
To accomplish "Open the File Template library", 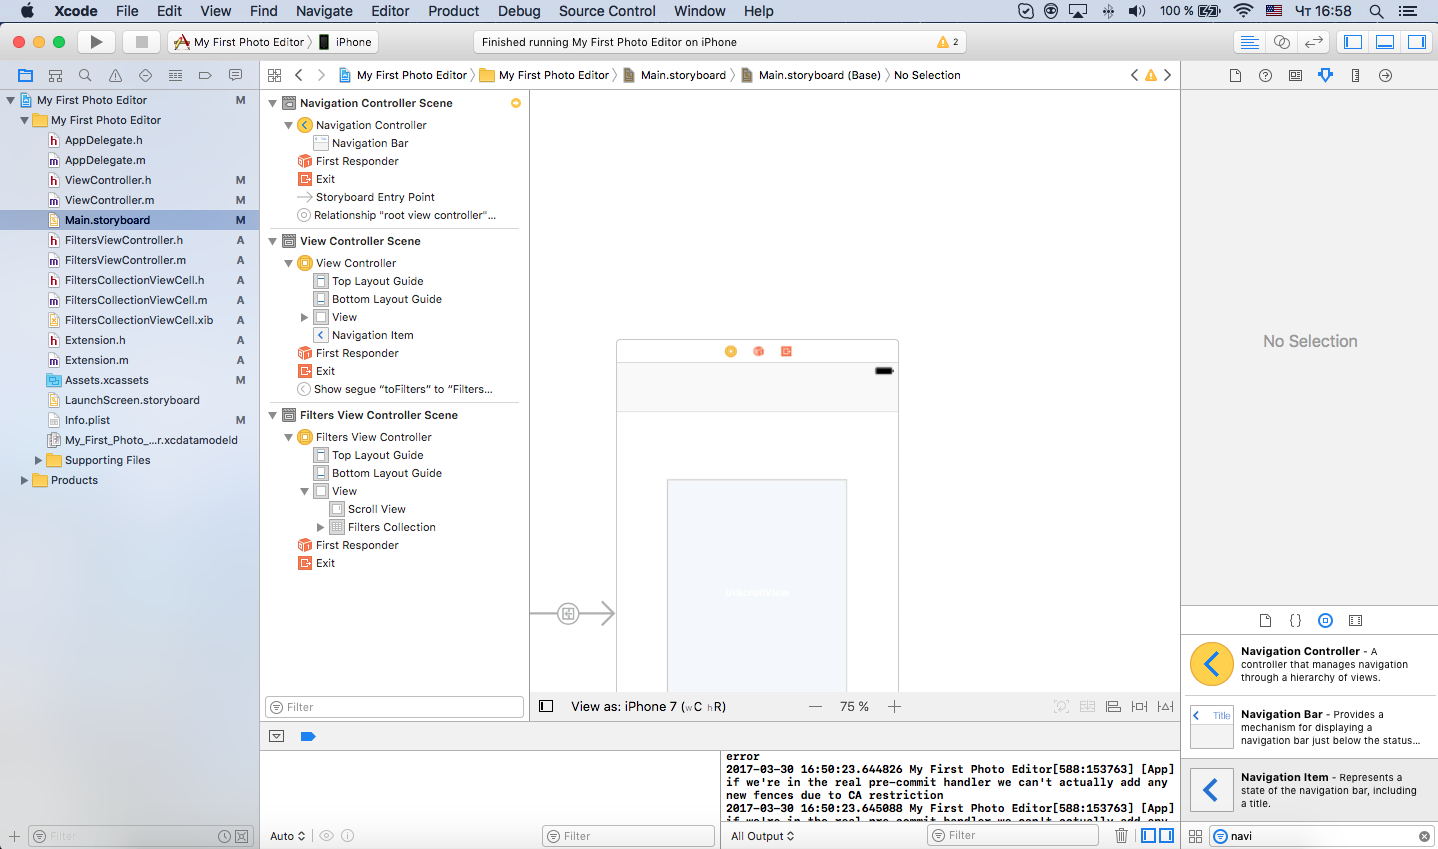I will click(1265, 620).
